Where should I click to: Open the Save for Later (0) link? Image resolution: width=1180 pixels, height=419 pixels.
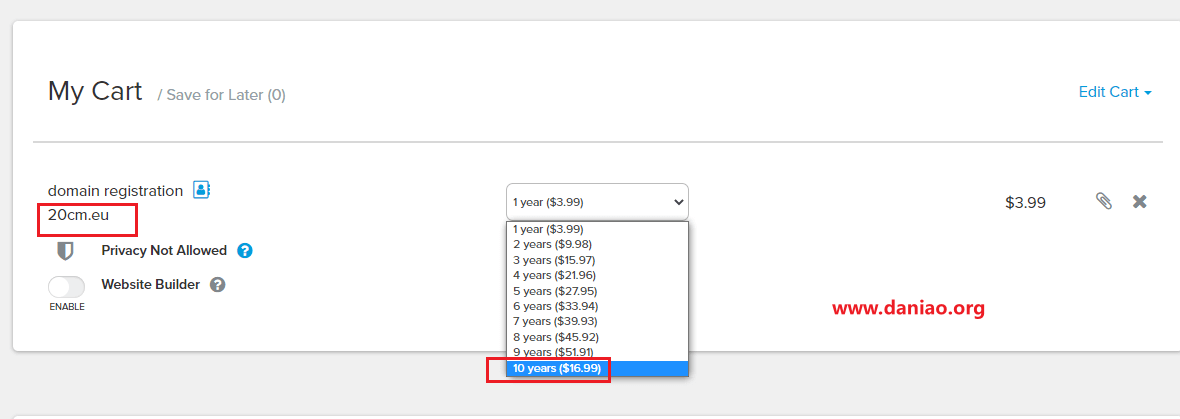[x=225, y=95]
